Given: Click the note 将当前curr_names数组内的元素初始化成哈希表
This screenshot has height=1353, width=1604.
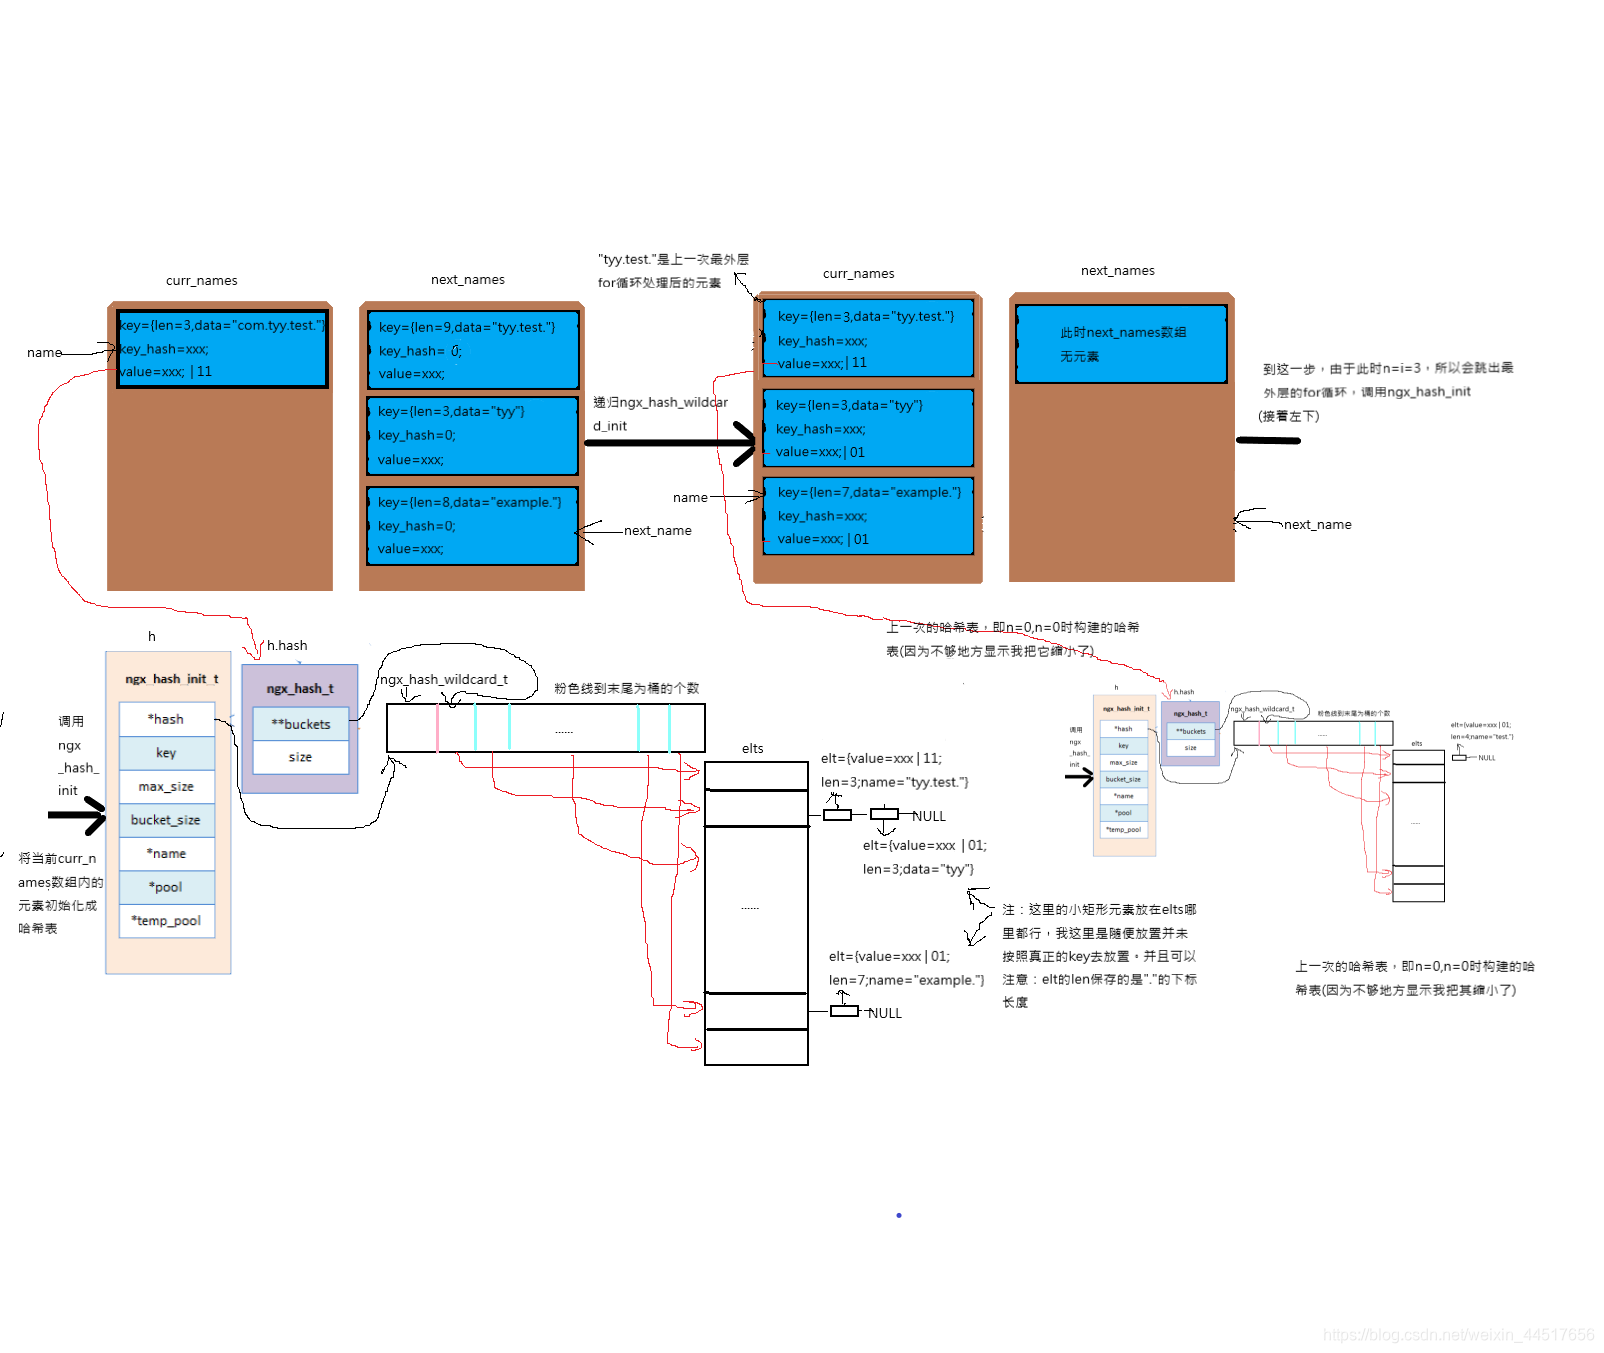Looking at the screenshot, I should coord(60,894).
